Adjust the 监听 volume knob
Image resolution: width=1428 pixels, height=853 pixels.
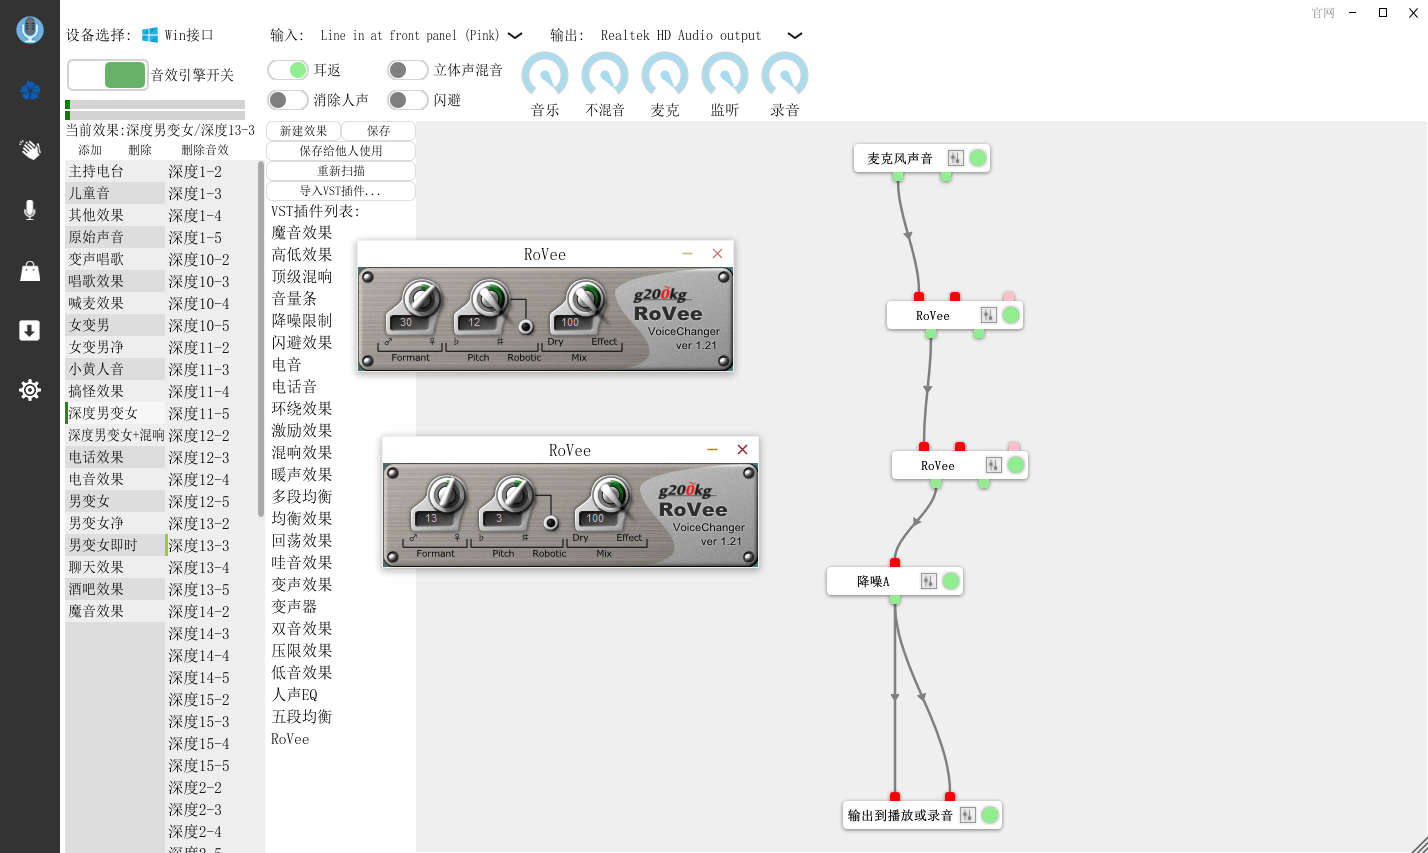coord(725,75)
